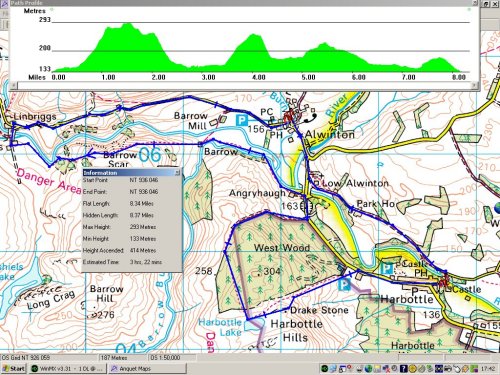Open the printer icon in the system tray
The height and width of the screenshot is (375, 500).
click(x=448, y=368)
